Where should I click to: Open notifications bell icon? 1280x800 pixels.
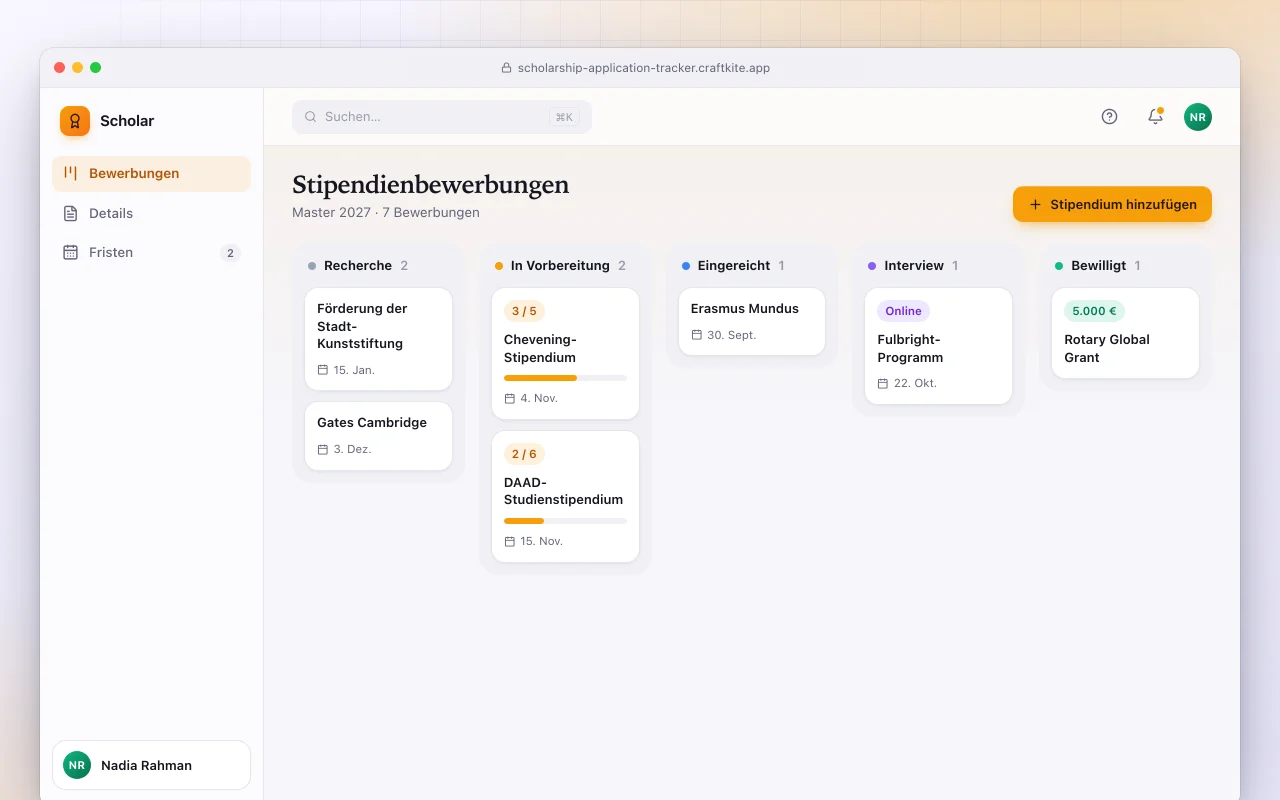click(x=1155, y=116)
